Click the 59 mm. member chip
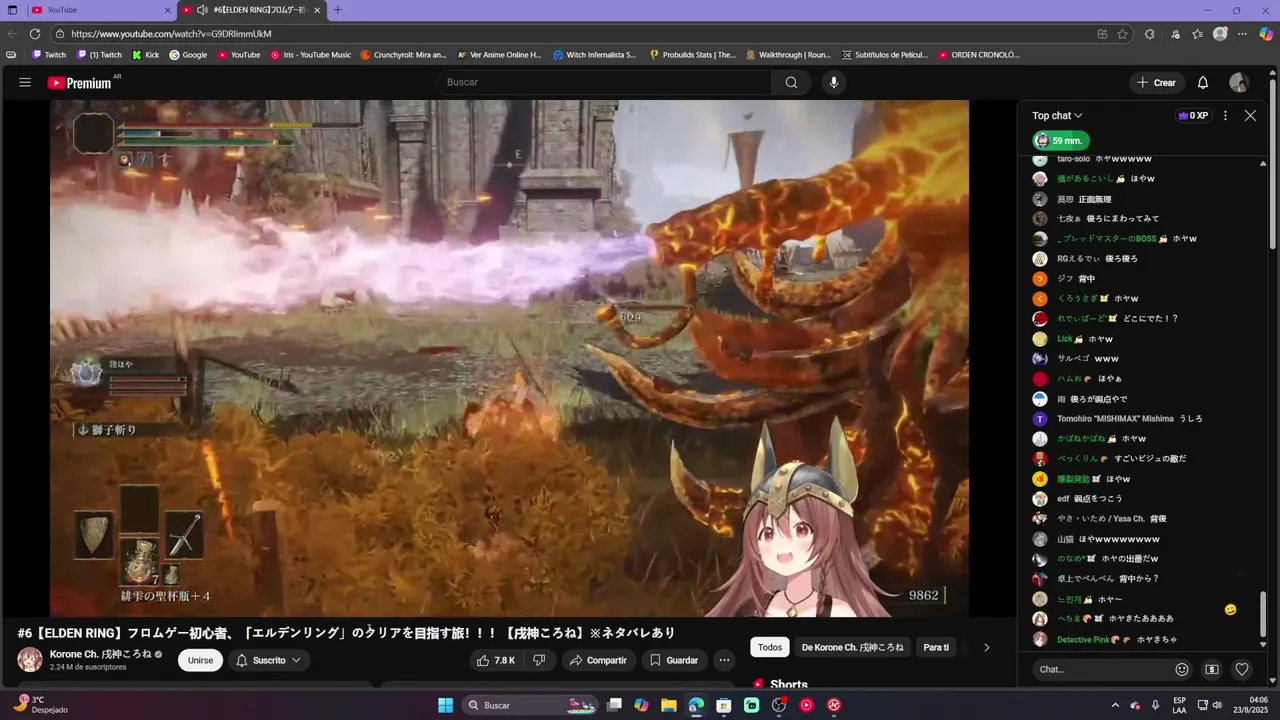This screenshot has height=720, width=1280. (1060, 141)
